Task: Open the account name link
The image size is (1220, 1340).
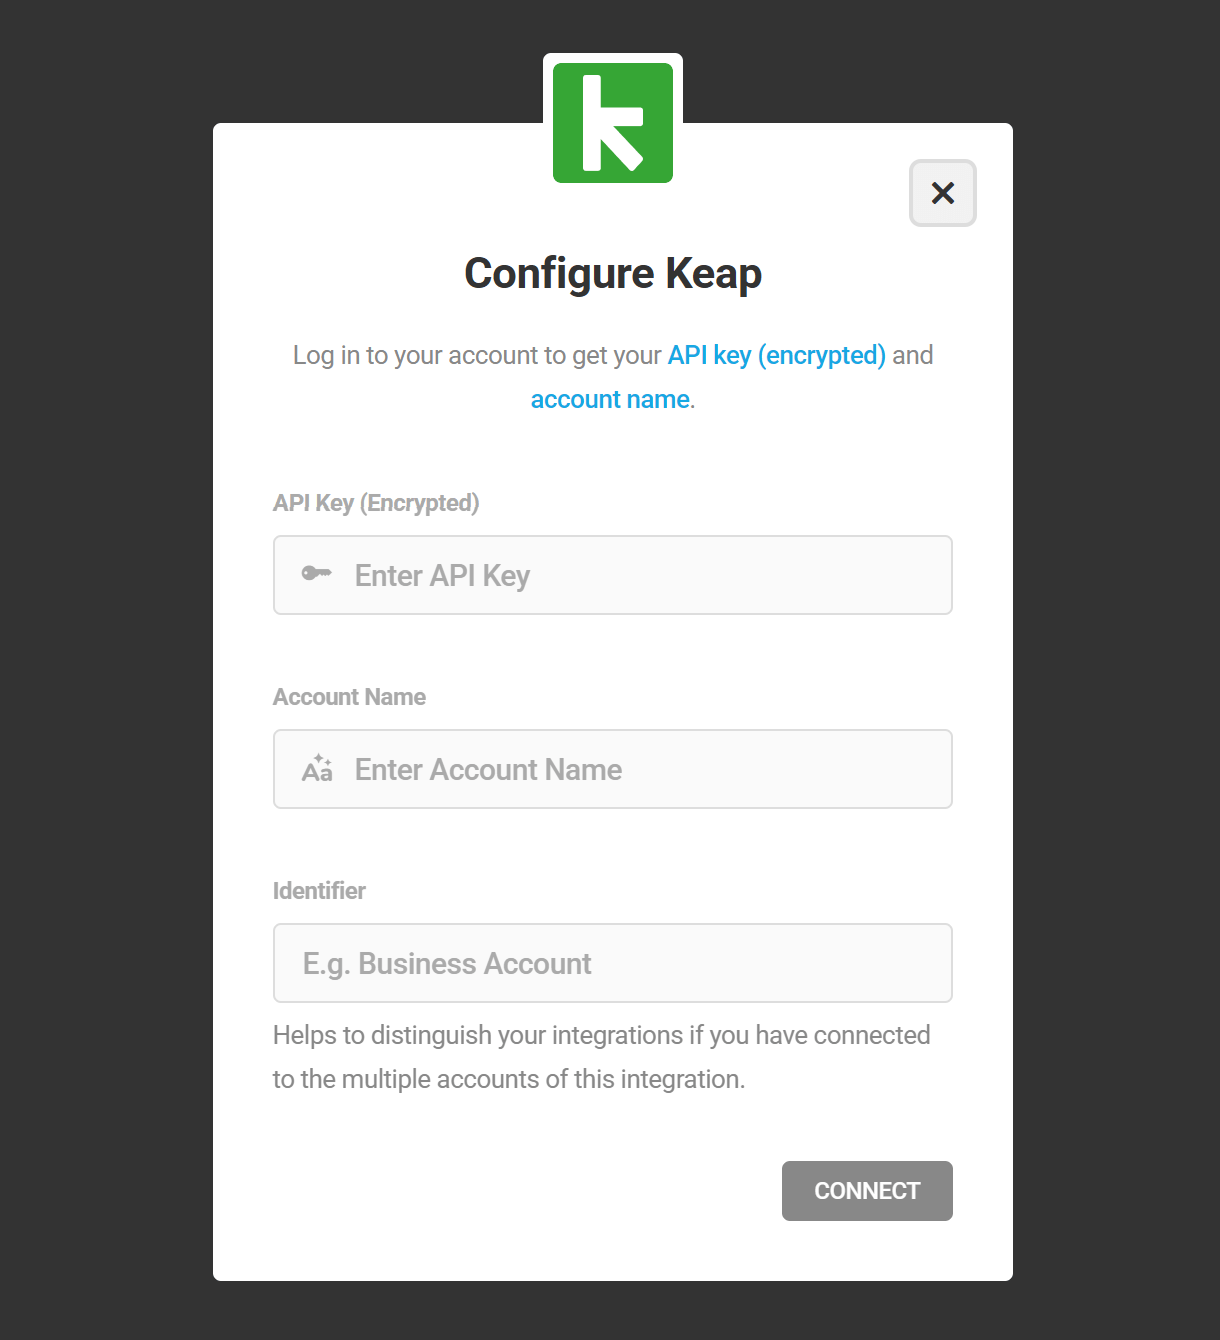Action: tap(610, 399)
